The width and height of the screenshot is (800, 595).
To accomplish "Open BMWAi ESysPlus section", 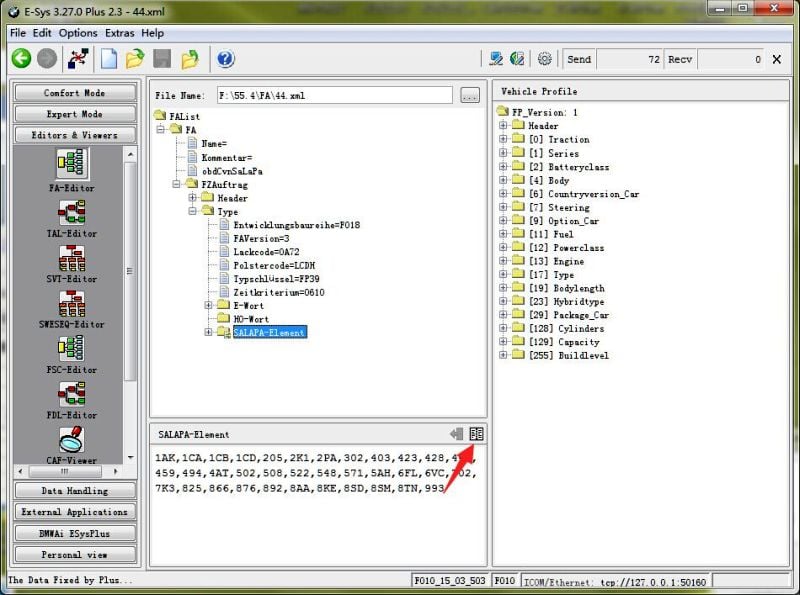I will click(75, 533).
